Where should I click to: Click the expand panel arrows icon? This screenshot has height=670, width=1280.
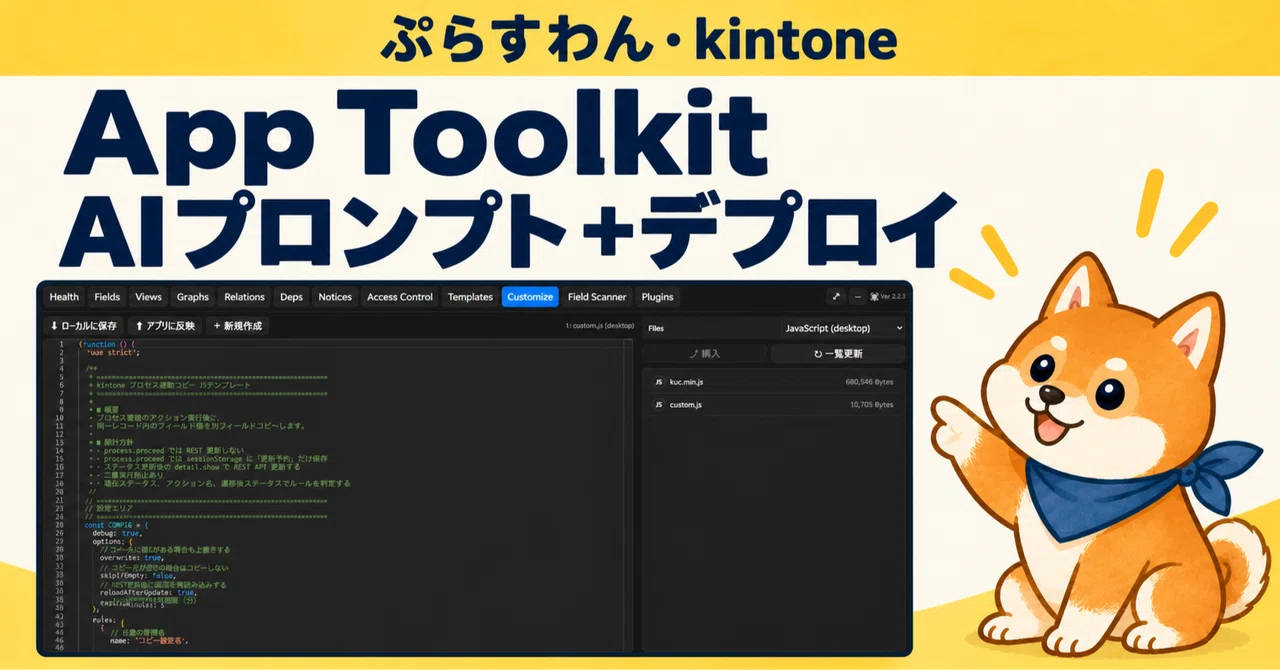pos(836,297)
